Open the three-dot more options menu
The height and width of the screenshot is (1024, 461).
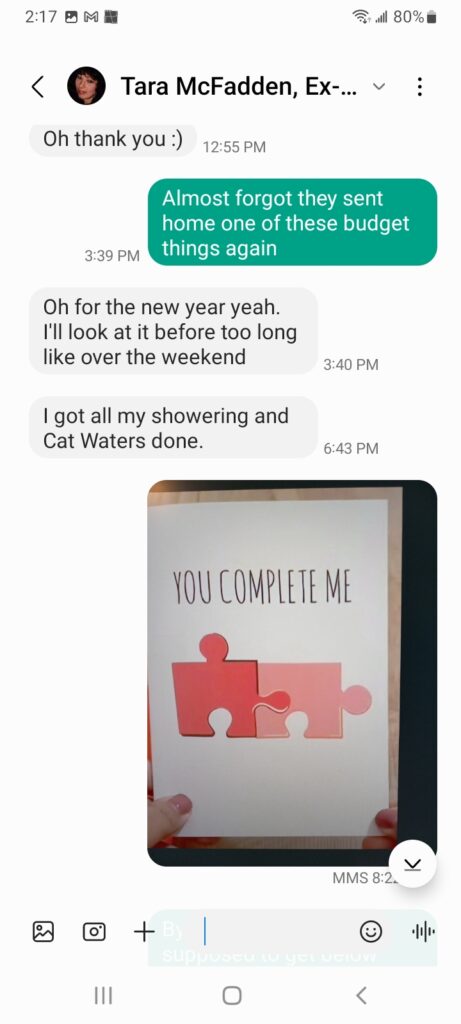(x=420, y=86)
